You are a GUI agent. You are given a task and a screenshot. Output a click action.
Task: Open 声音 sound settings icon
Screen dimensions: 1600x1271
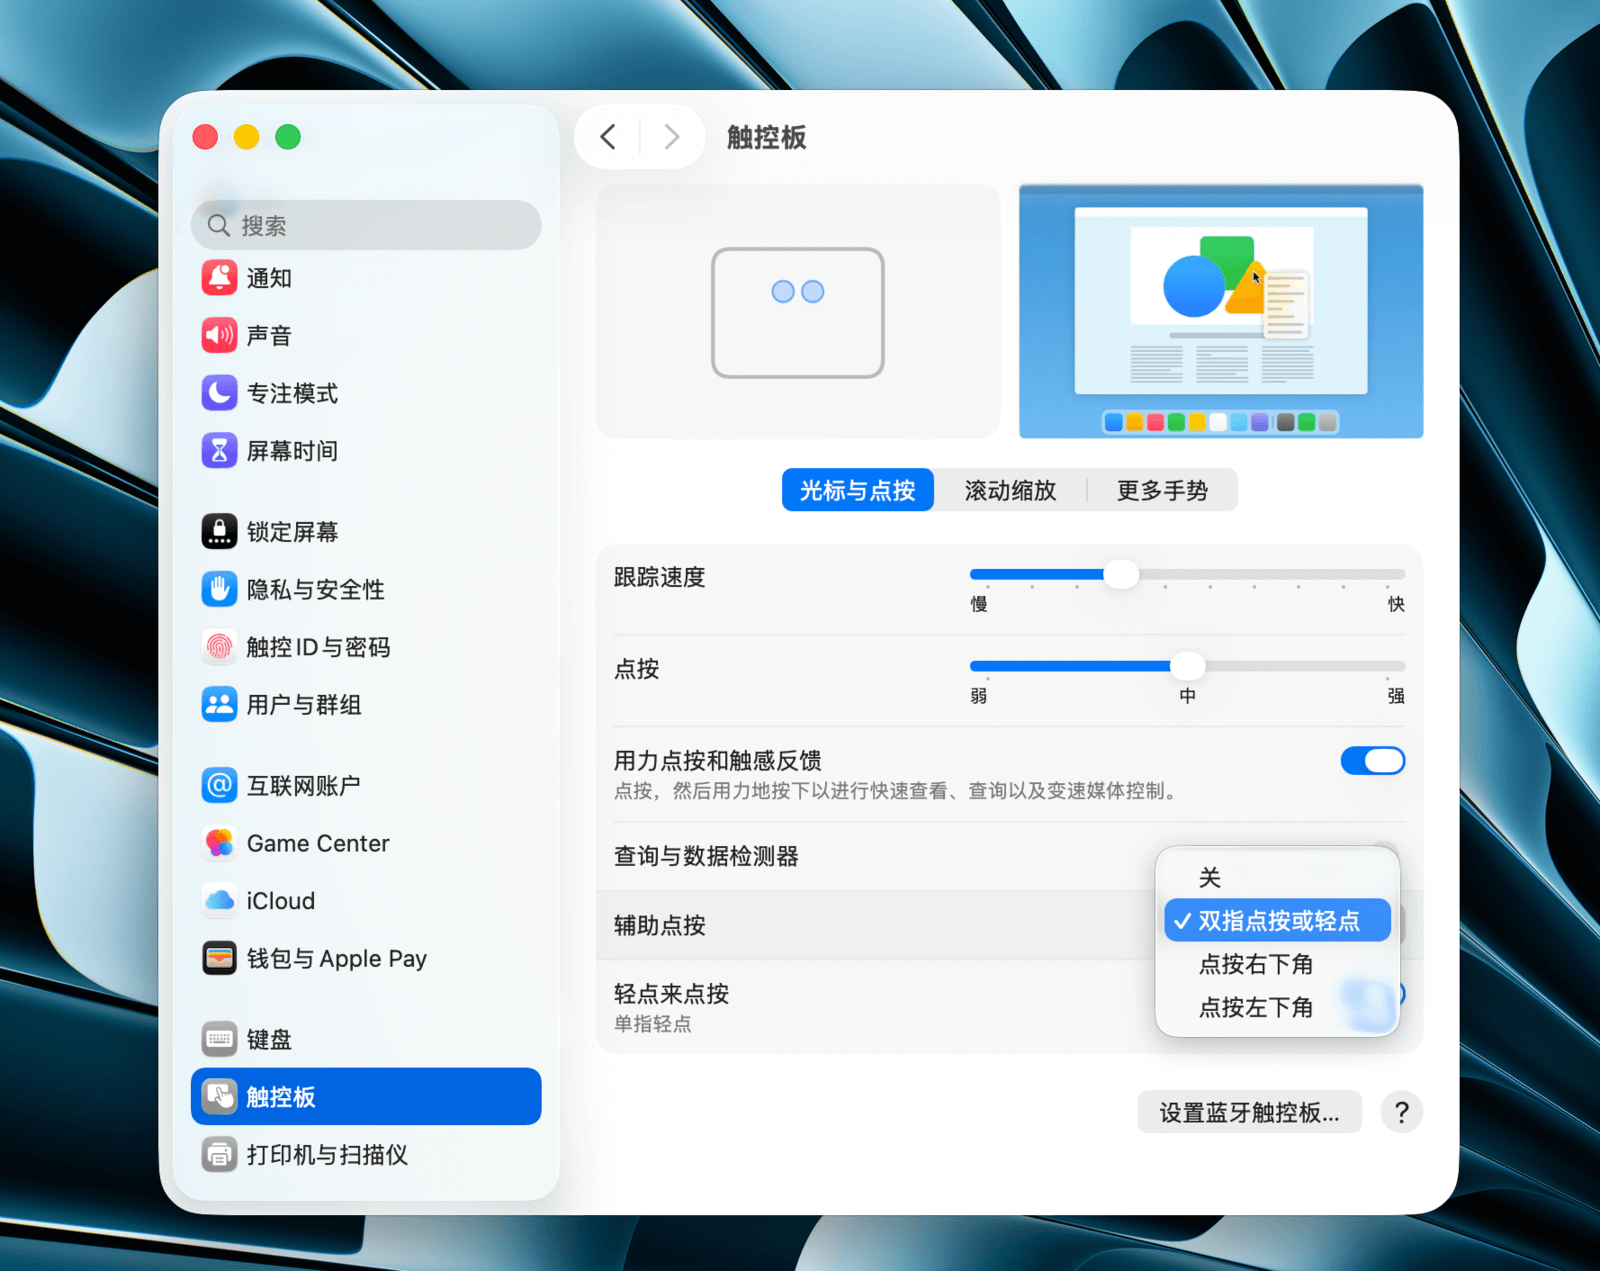219,336
